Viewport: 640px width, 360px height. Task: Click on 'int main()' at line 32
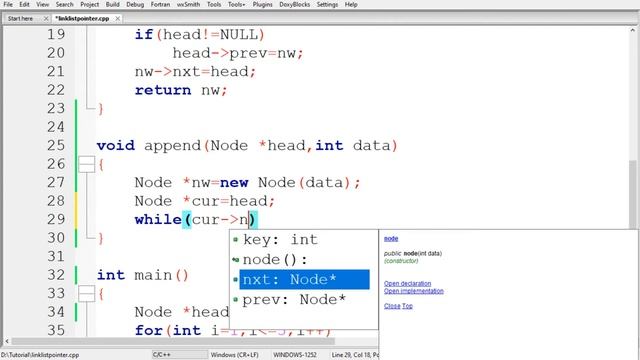pos(142,275)
